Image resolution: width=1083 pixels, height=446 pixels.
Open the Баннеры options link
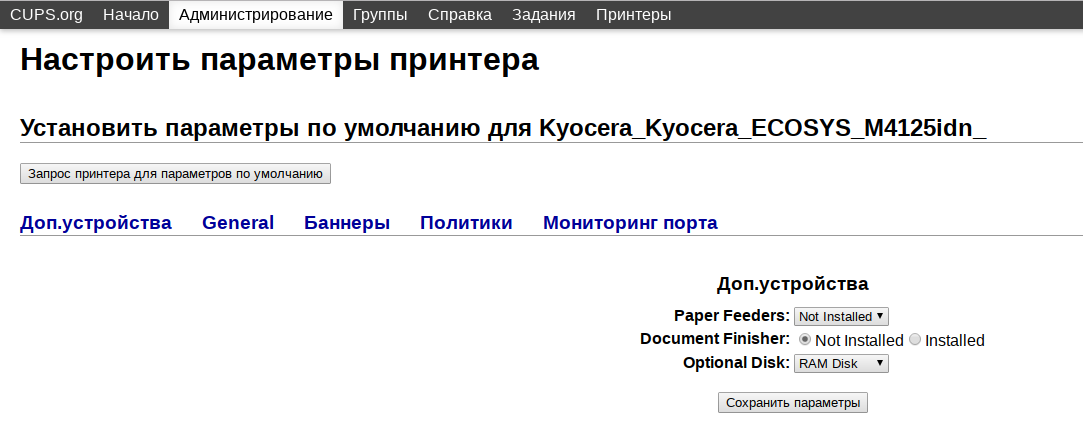click(x=347, y=223)
